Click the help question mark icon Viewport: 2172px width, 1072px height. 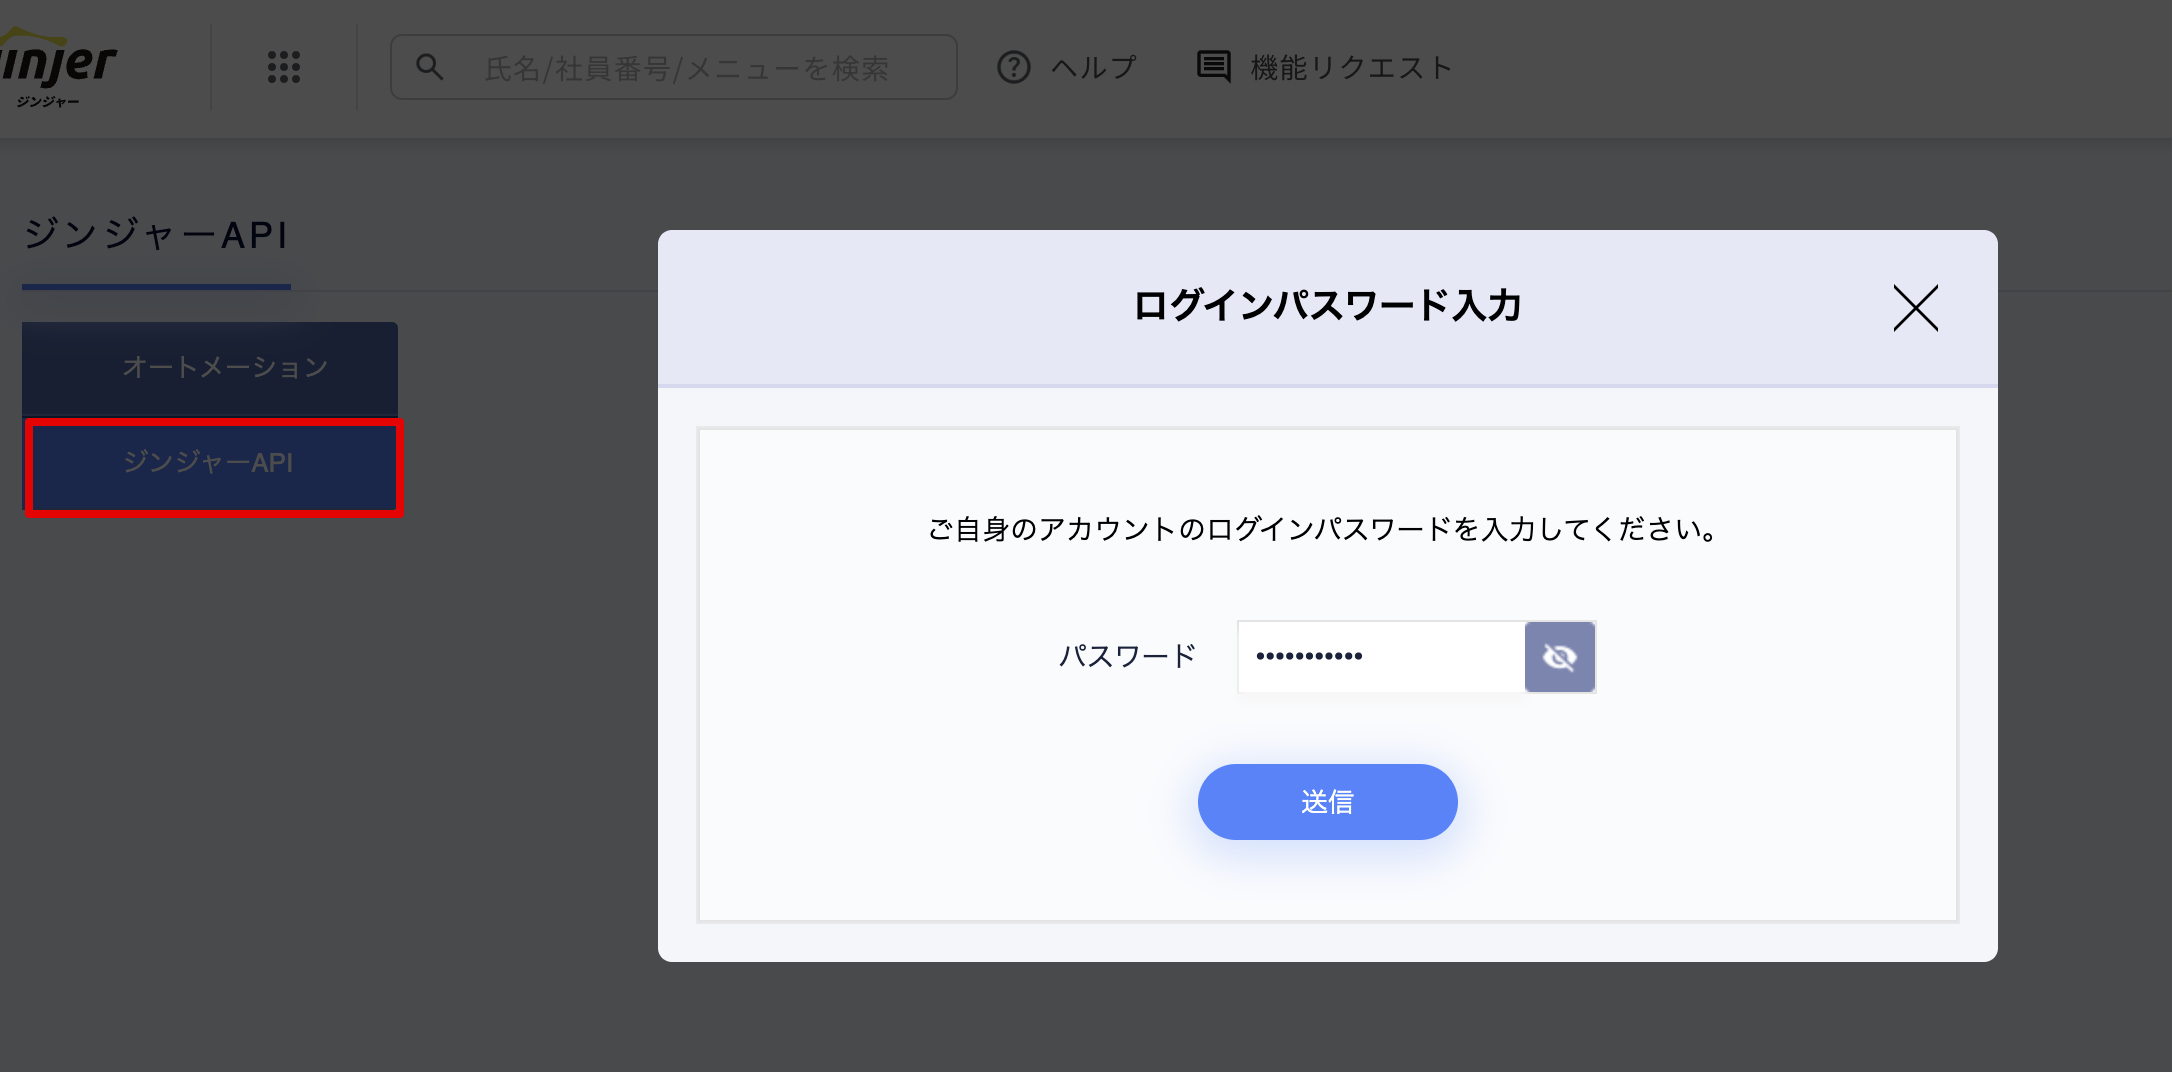coord(1013,68)
